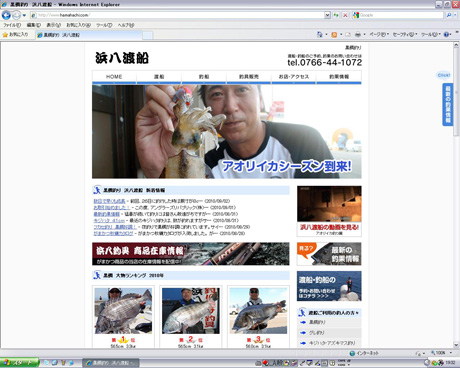Click the 釣船 navigation tab
Screen dimensions: 460x368
pyautogui.click(x=204, y=77)
